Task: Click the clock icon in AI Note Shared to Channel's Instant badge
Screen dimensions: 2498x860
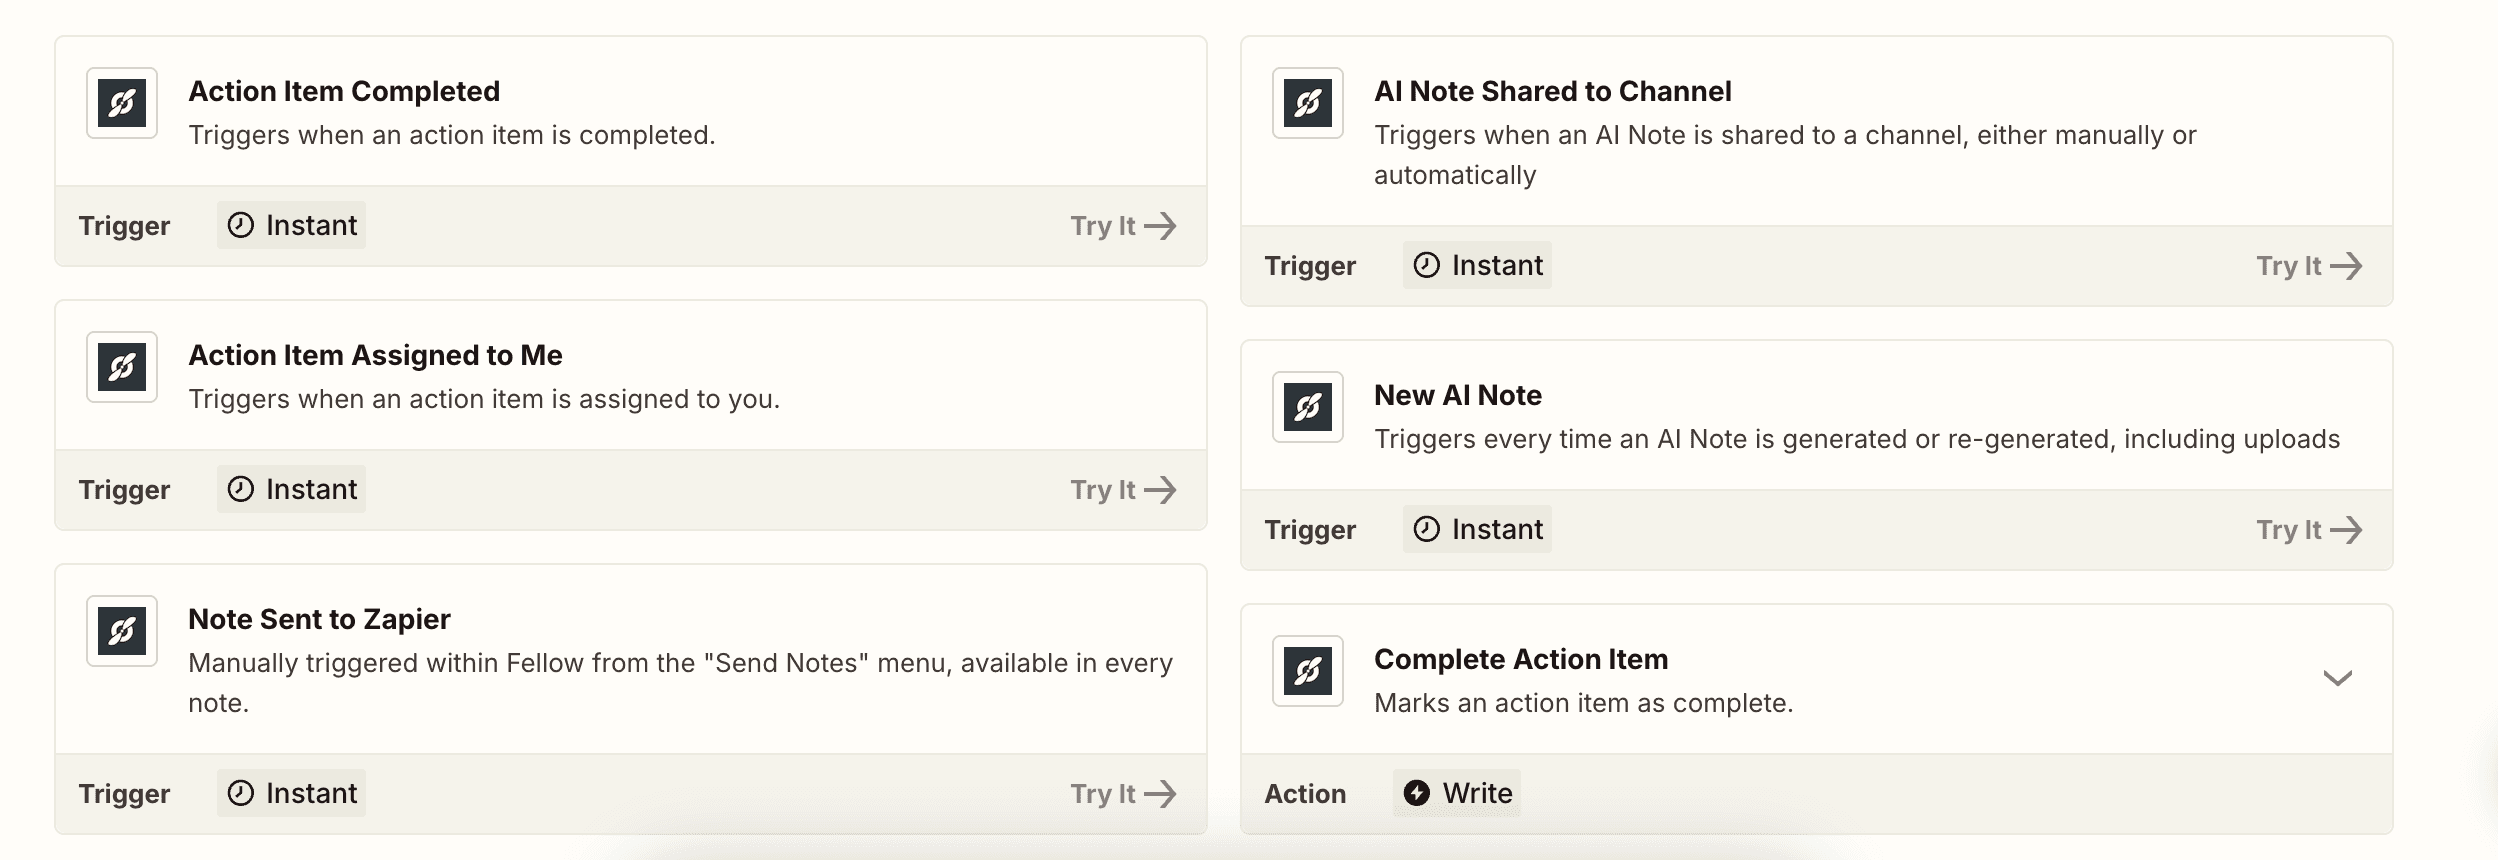Action: click(1427, 265)
